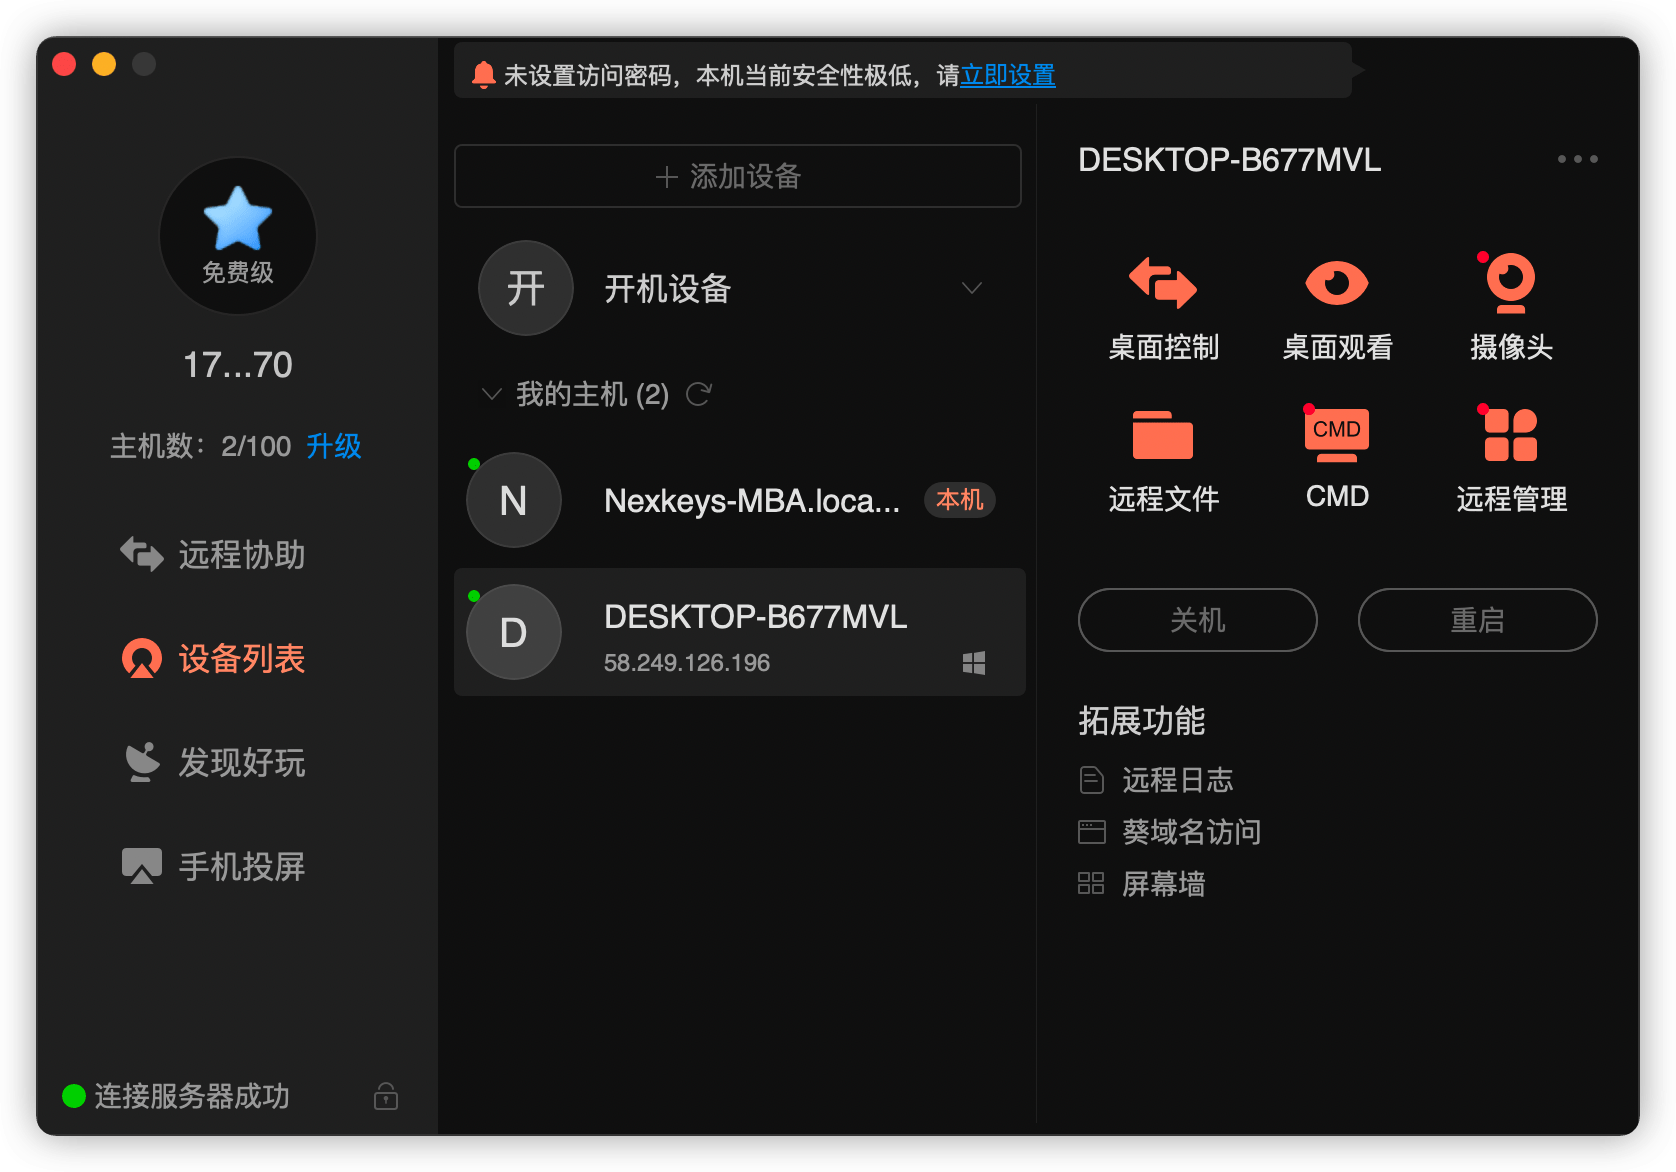
Task: Launch the CMD remote terminal
Action: pyautogui.click(x=1337, y=459)
